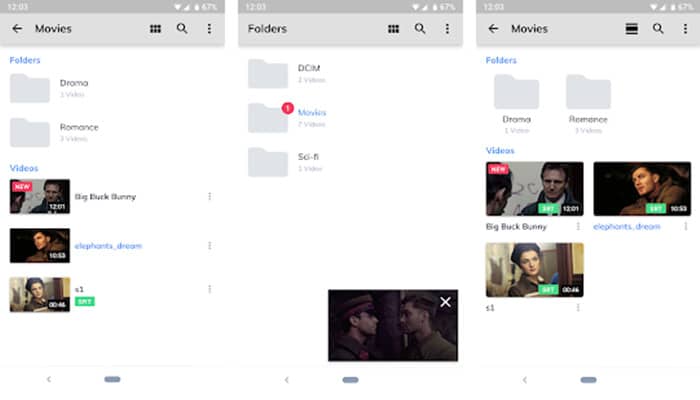
Task: Go back from the left Movies list screen
Action: [17, 29]
